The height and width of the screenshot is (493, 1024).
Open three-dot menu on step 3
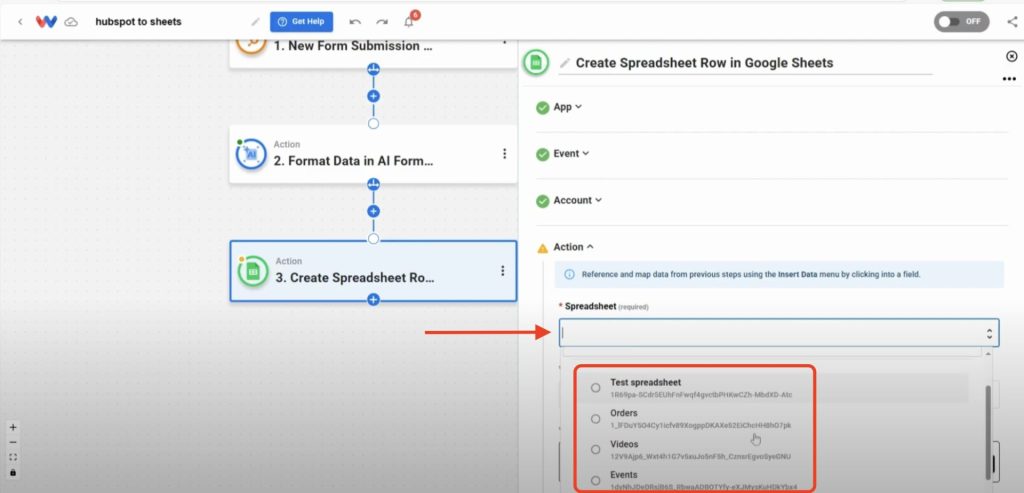coord(502,270)
